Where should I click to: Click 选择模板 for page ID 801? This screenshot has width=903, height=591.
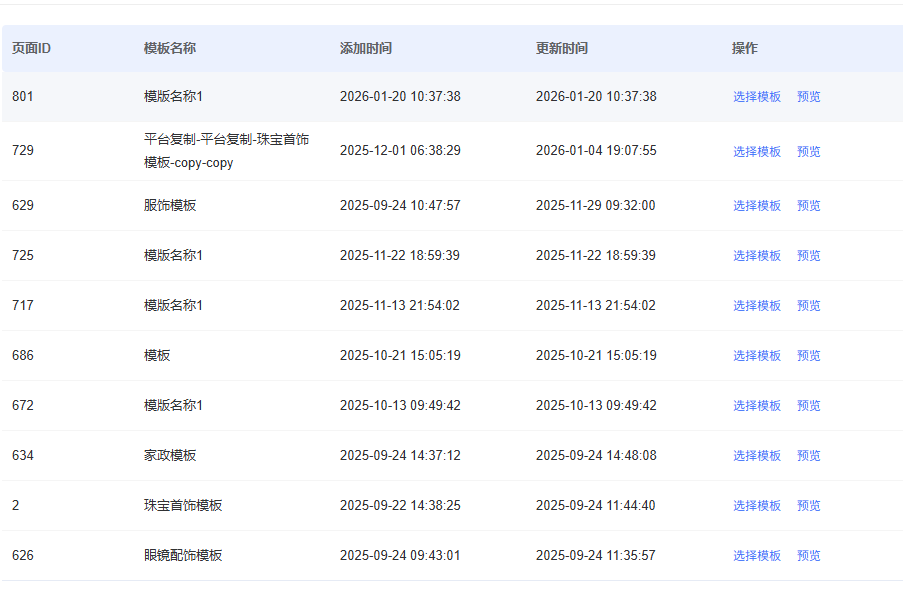(756, 97)
